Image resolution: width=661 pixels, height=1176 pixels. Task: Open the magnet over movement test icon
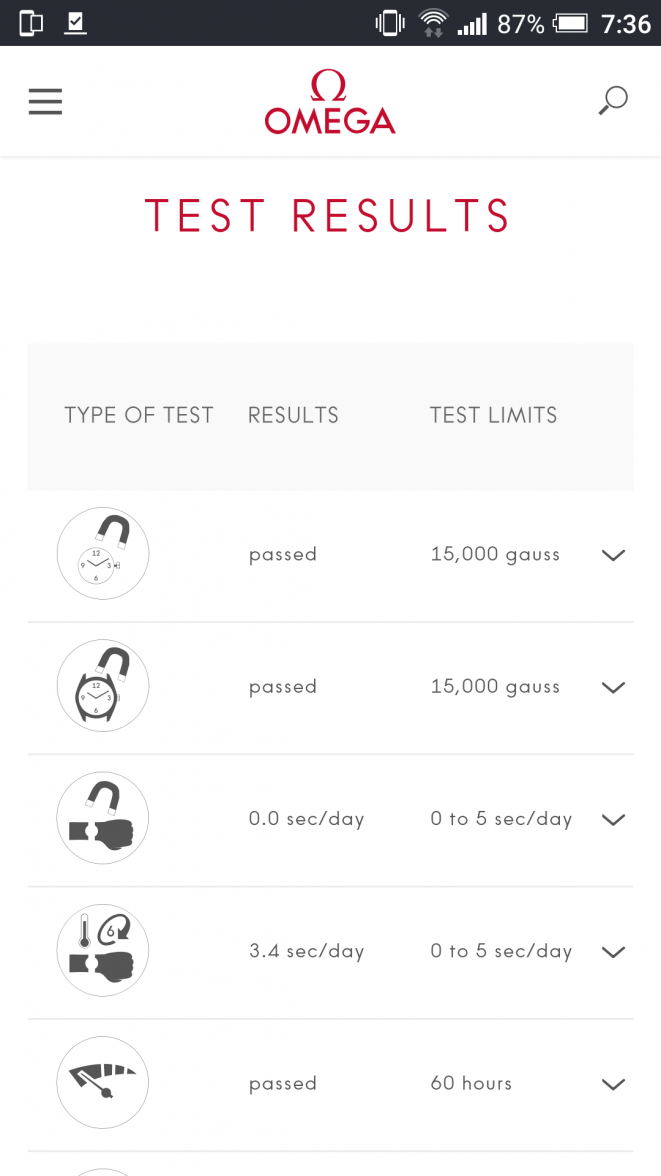pyautogui.click(x=103, y=553)
